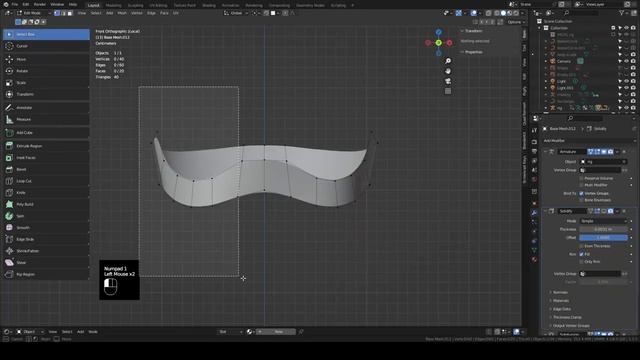The image size is (640, 360).
Task: Open the Global transform orientation dropdown
Action: pyautogui.click(x=236, y=13)
